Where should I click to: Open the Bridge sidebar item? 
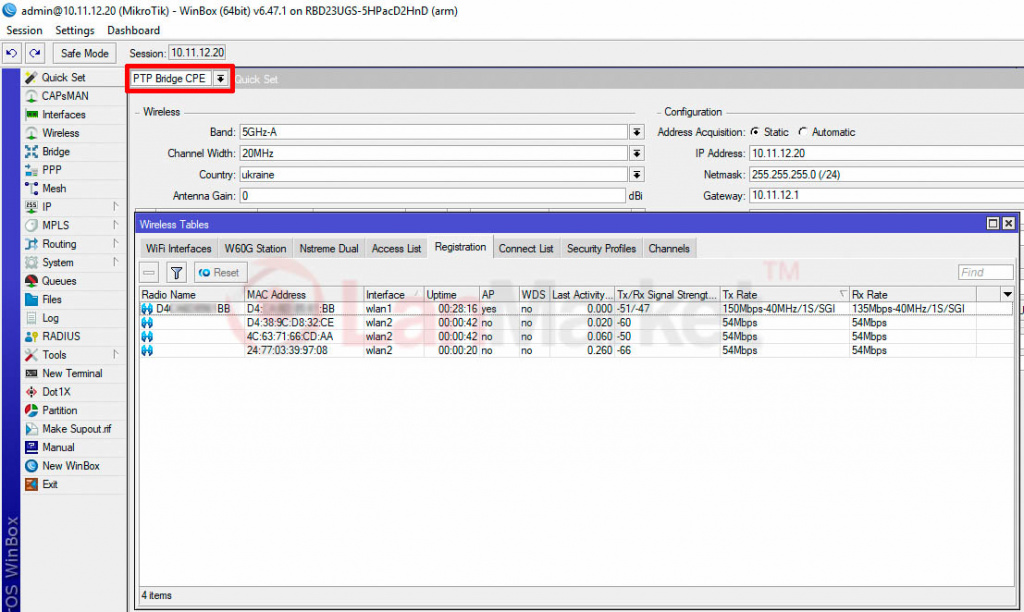tap(56, 152)
